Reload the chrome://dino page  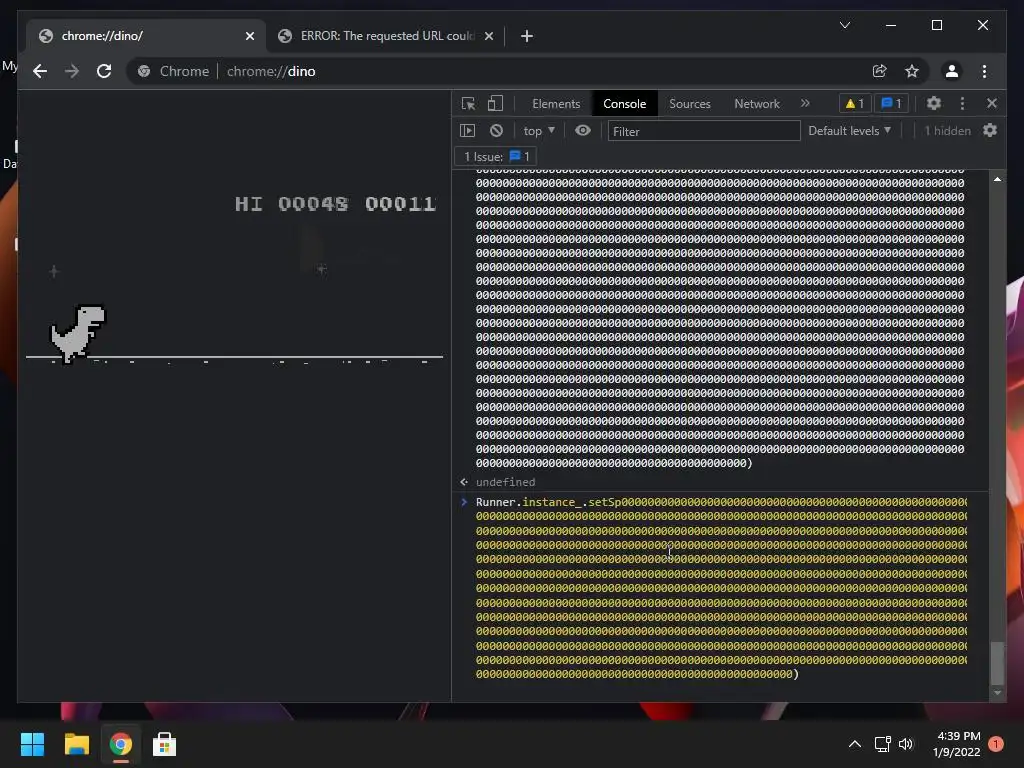tap(104, 71)
